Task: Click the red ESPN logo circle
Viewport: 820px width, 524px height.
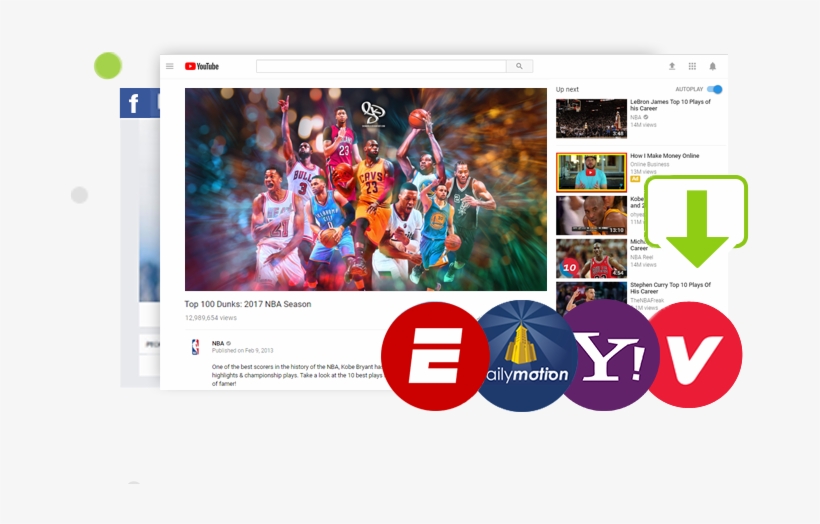Action: pyautogui.click(x=434, y=356)
